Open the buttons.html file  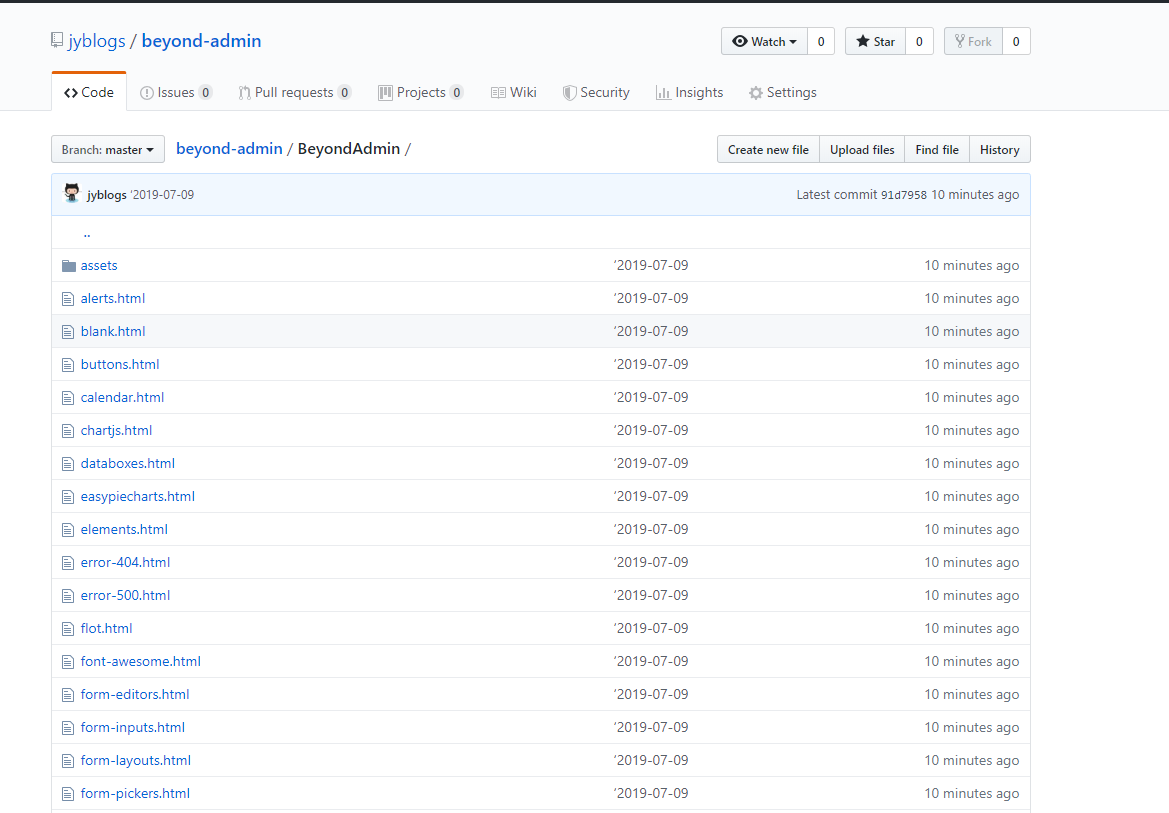tap(120, 364)
